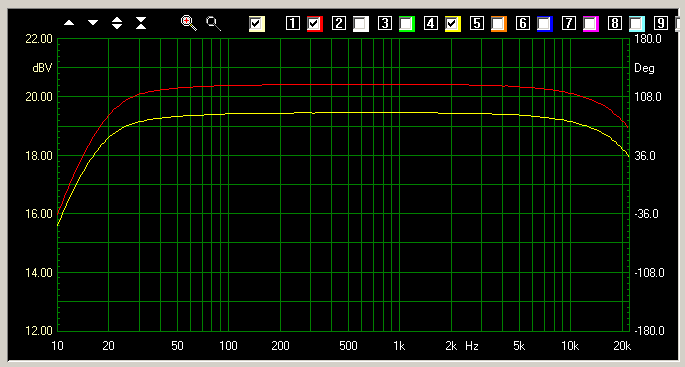Enable the green trace 3 checkbox
Viewport: 685px width, 367px height.
click(407, 24)
